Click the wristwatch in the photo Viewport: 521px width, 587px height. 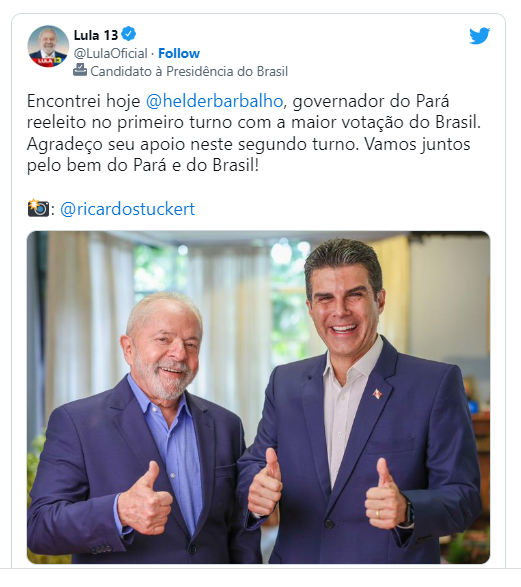[x=408, y=513]
